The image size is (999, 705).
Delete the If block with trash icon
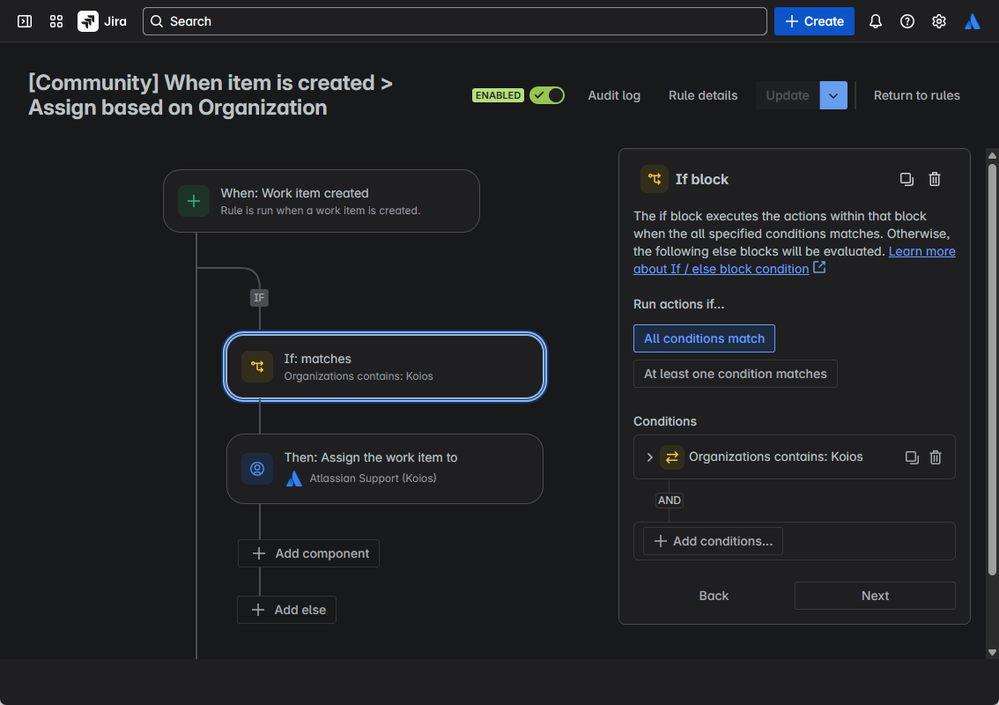pos(935,180)
